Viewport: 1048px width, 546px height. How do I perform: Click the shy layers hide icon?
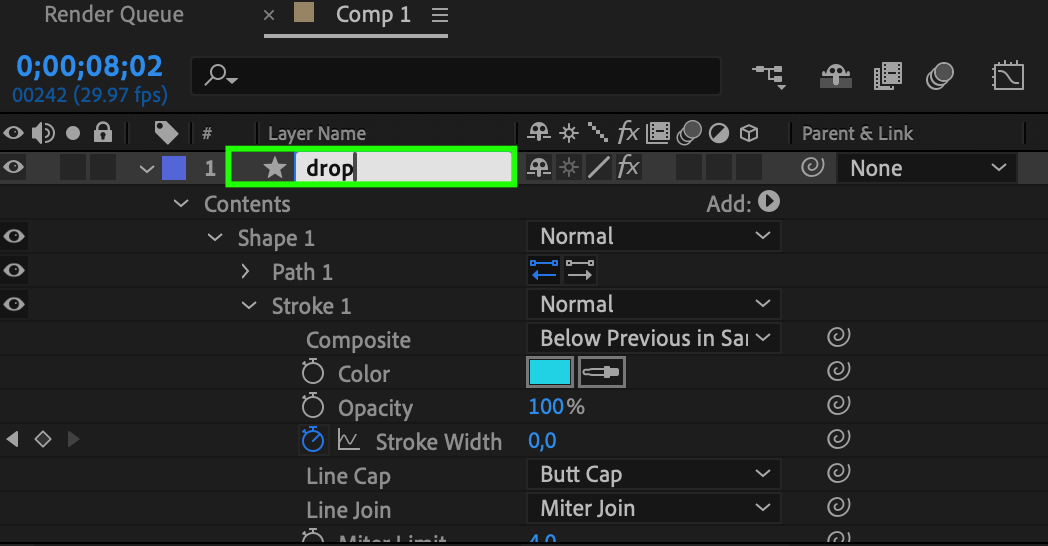[834, 77]
